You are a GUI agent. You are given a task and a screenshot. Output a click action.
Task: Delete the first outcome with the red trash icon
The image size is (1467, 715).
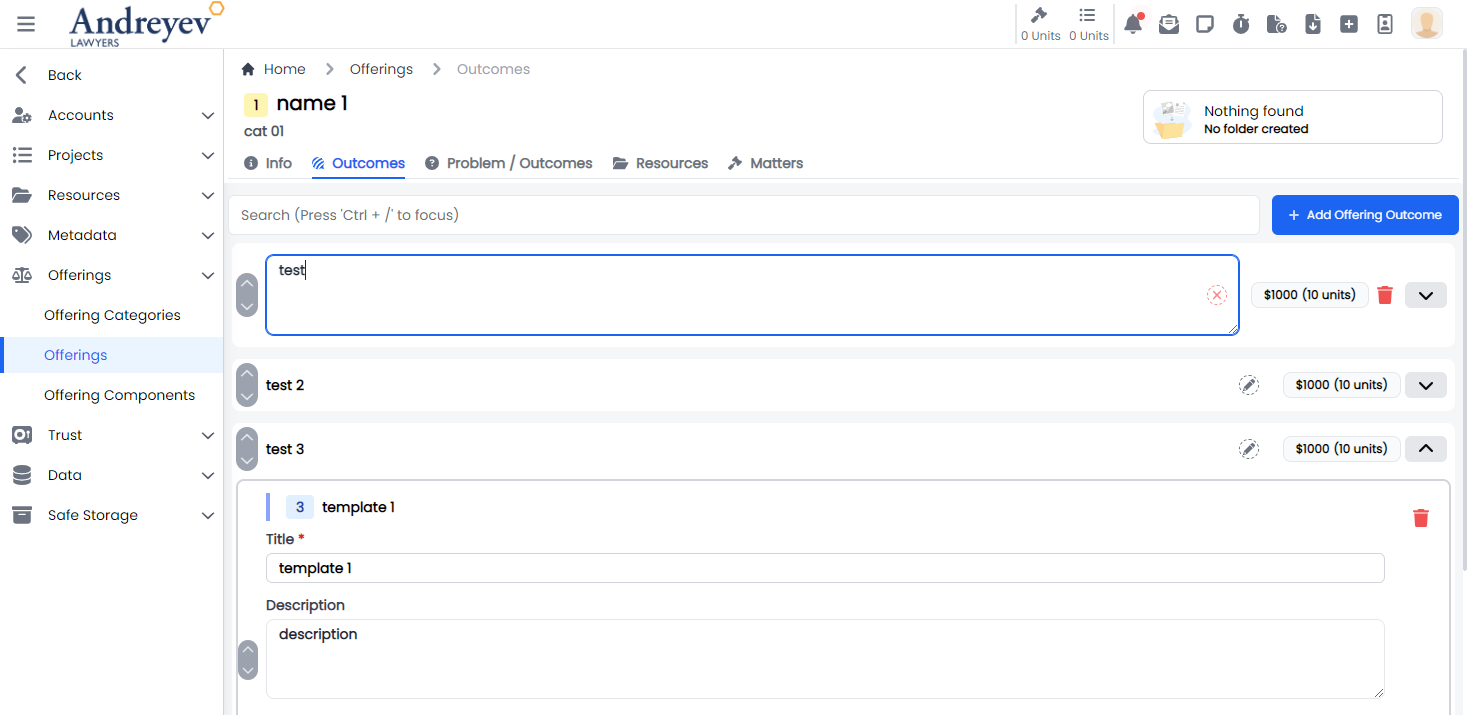(1385, 295)
